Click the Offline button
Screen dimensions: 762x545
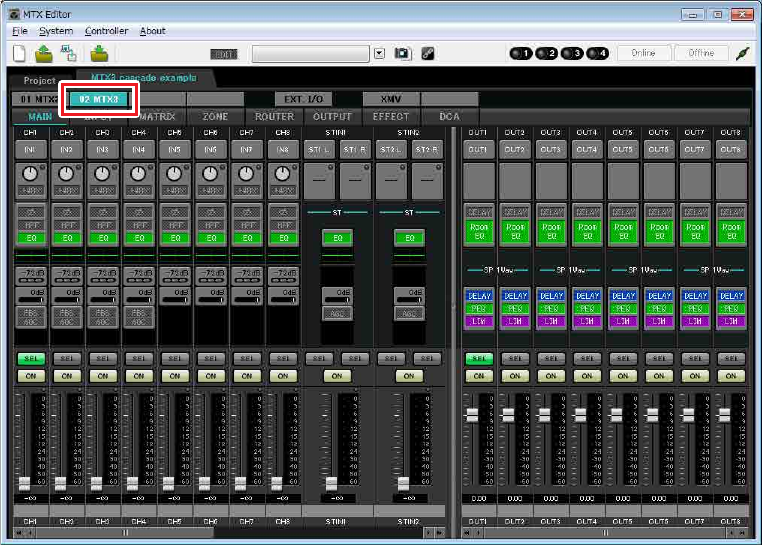click(701, 53)
